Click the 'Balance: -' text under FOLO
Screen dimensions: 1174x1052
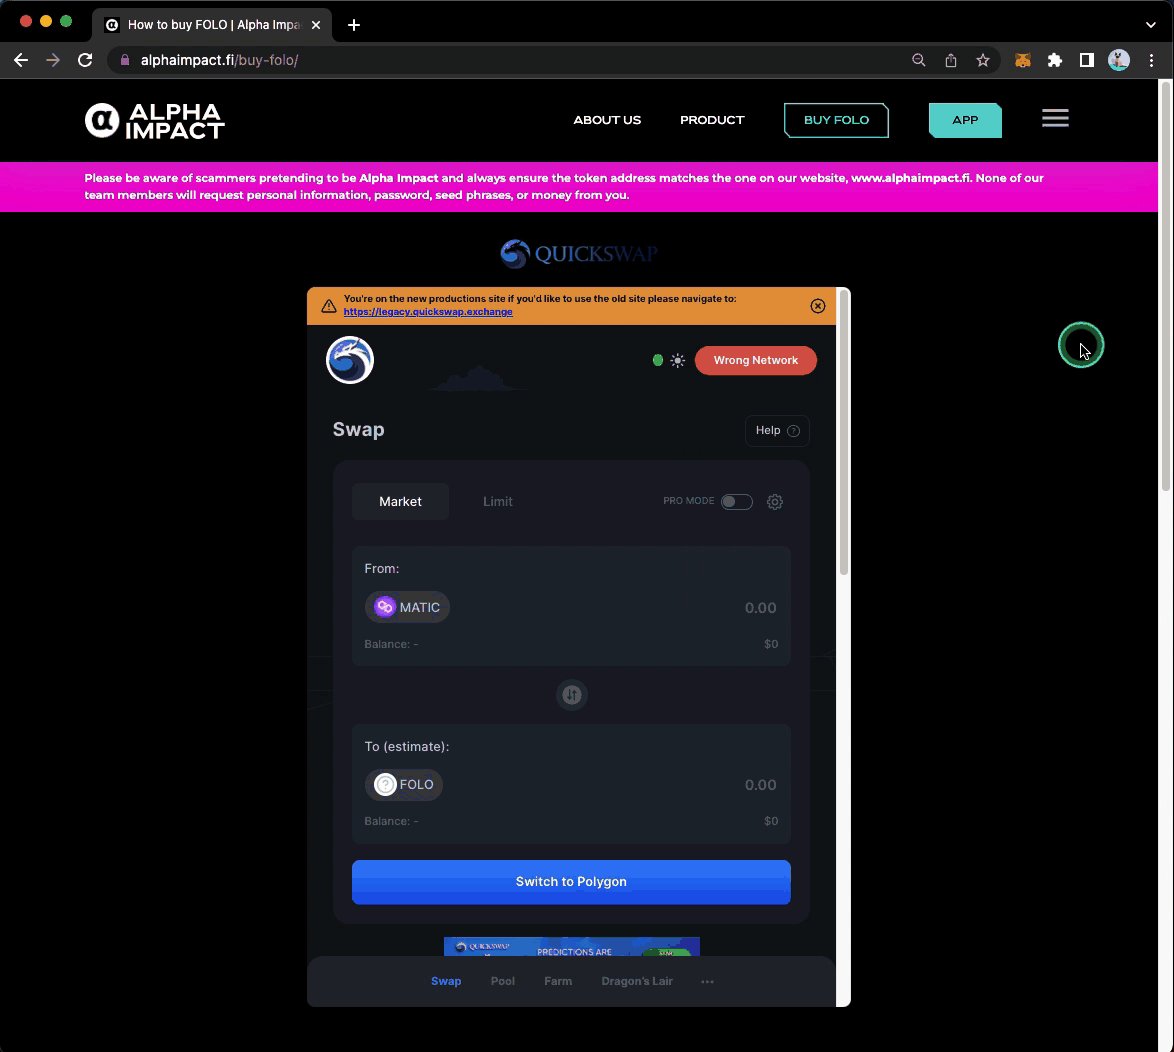pos(392,821)
